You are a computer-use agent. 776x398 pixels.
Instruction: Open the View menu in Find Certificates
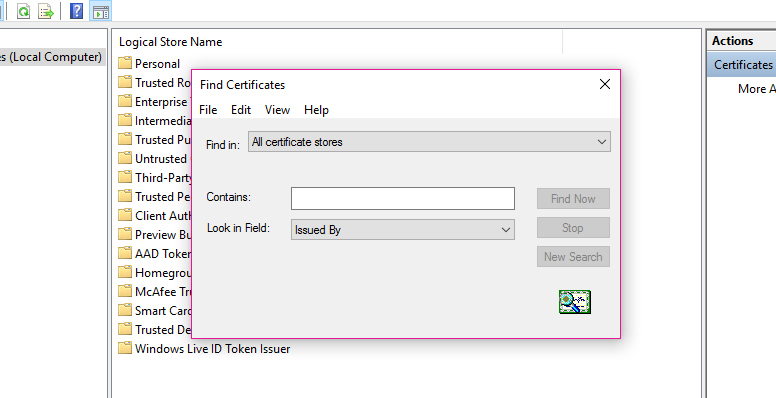pos(277,110)
